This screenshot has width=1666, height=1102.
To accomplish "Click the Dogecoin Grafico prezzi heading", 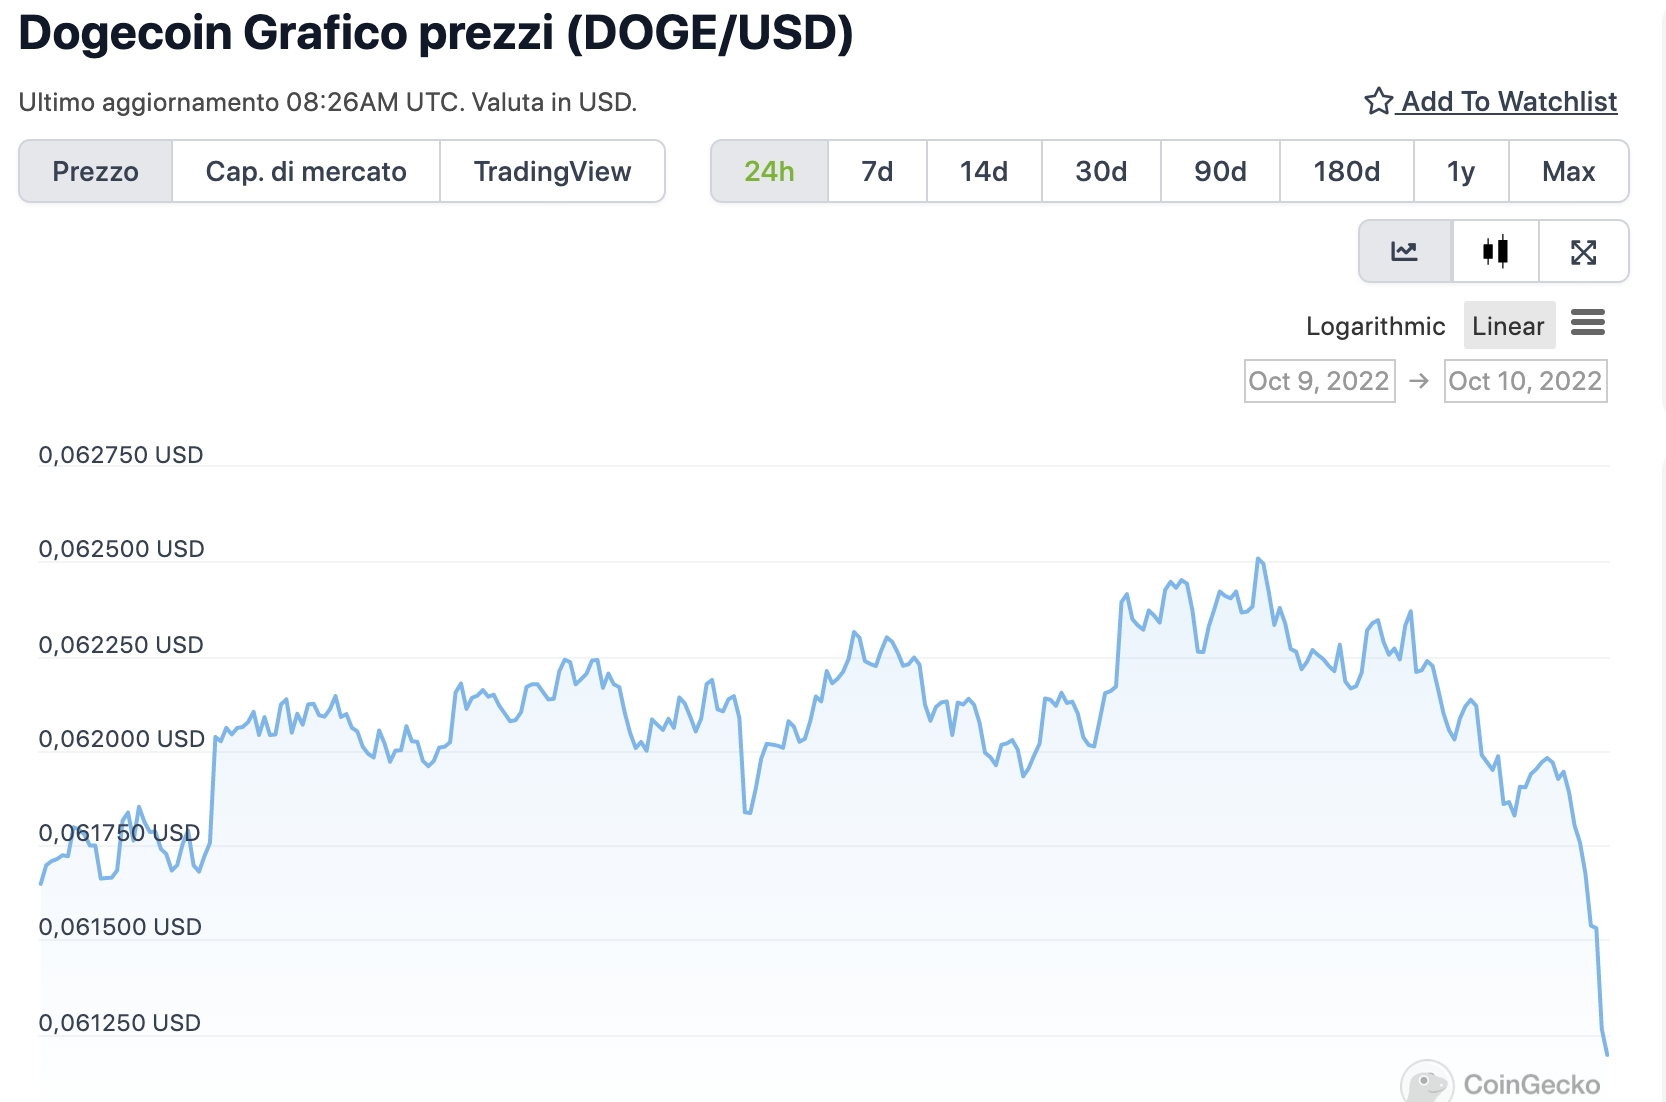I will pyautogui.click(x=435, y=32).
